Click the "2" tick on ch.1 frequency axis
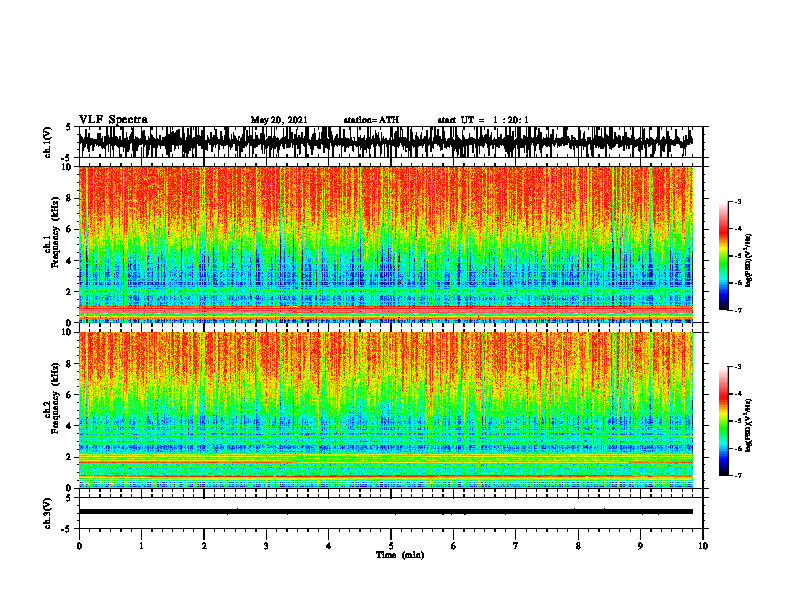Image resolution: width=792 pixels, height=612 pixels. click(x=70, y=292)
